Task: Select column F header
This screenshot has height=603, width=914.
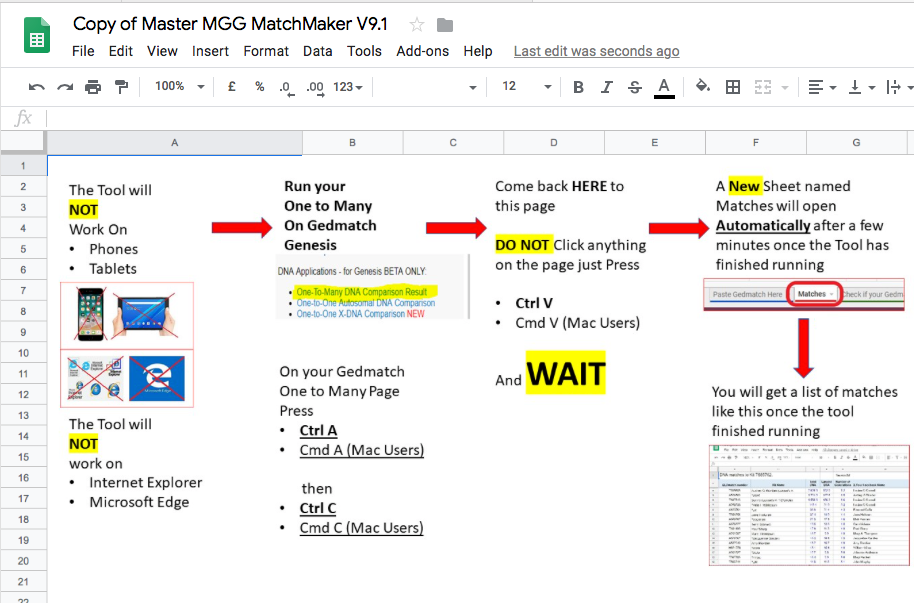Action: pyautogui.click(x=755, y=142)
